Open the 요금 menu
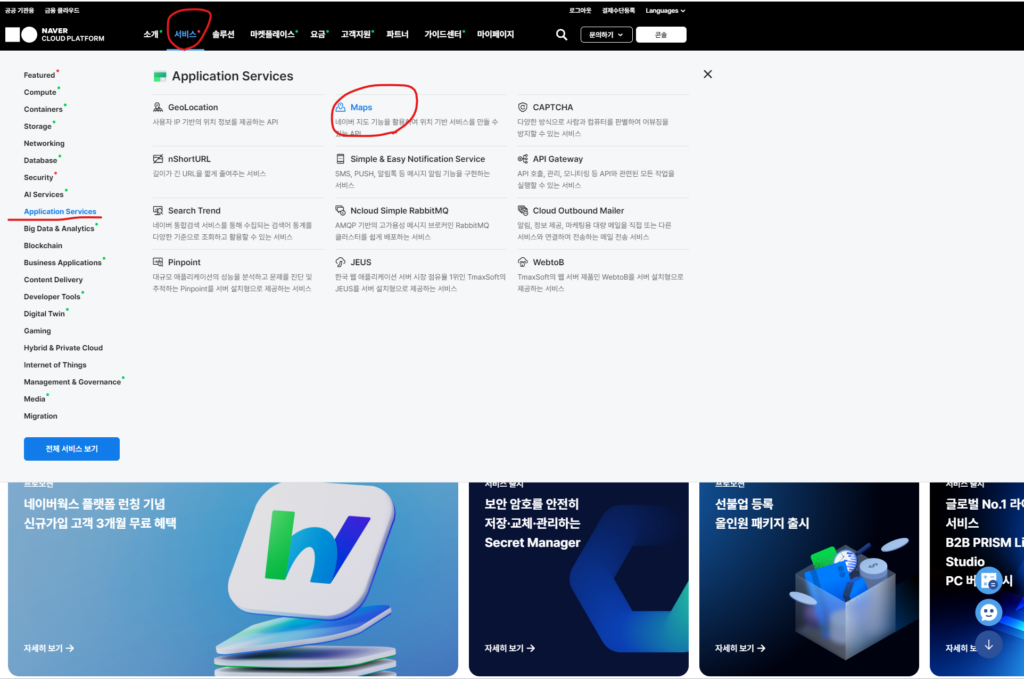 (x=318, y=35)
